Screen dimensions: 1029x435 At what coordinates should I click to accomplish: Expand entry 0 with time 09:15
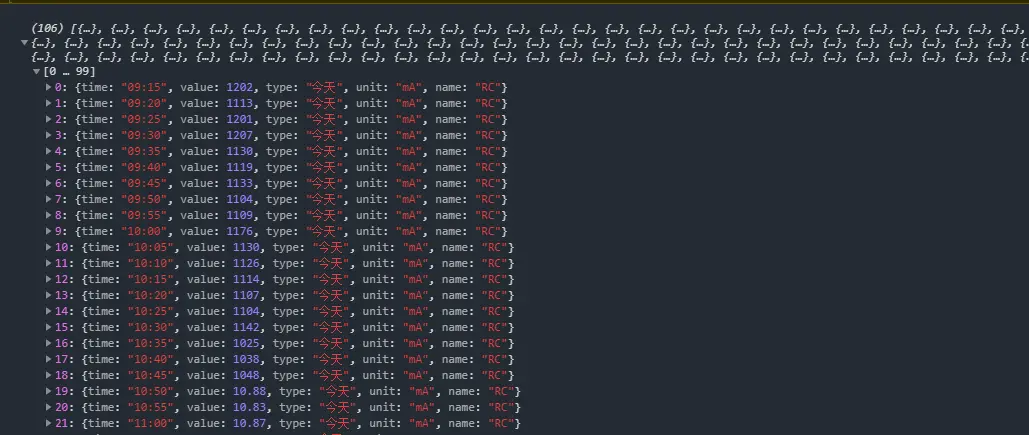(49, 87)
